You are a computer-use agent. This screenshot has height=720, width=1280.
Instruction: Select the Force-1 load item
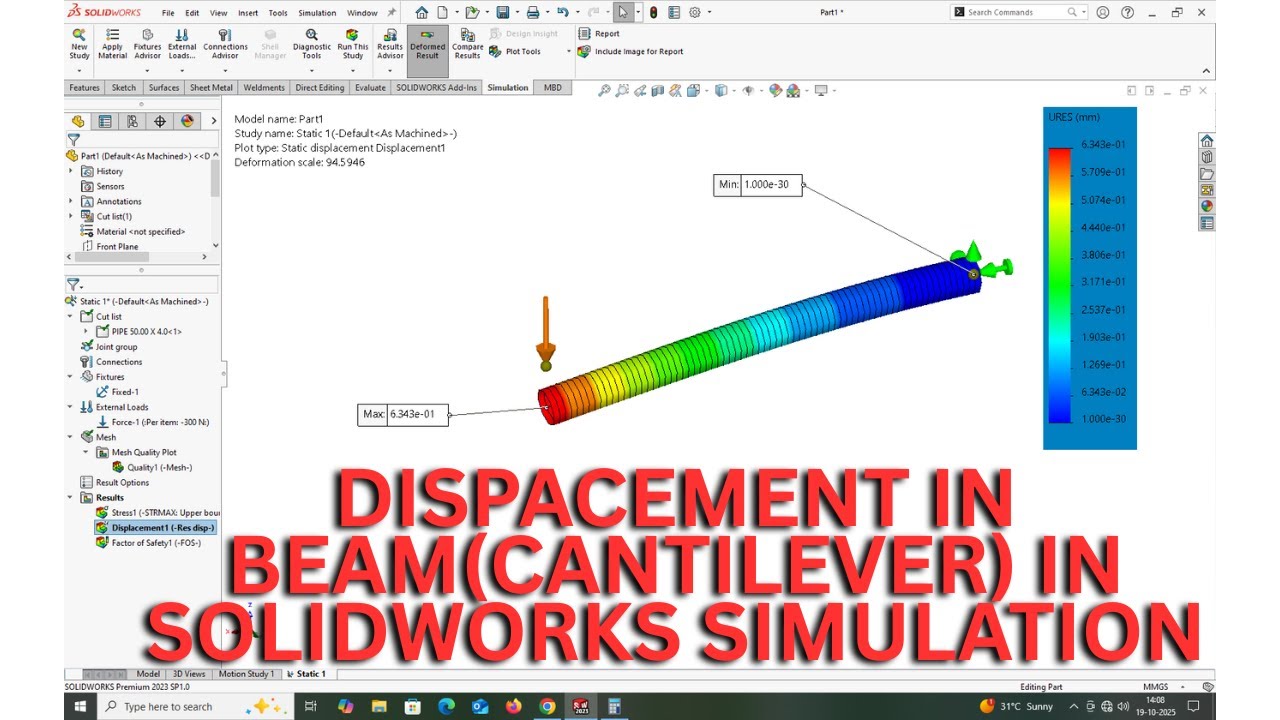pos(153,422)
